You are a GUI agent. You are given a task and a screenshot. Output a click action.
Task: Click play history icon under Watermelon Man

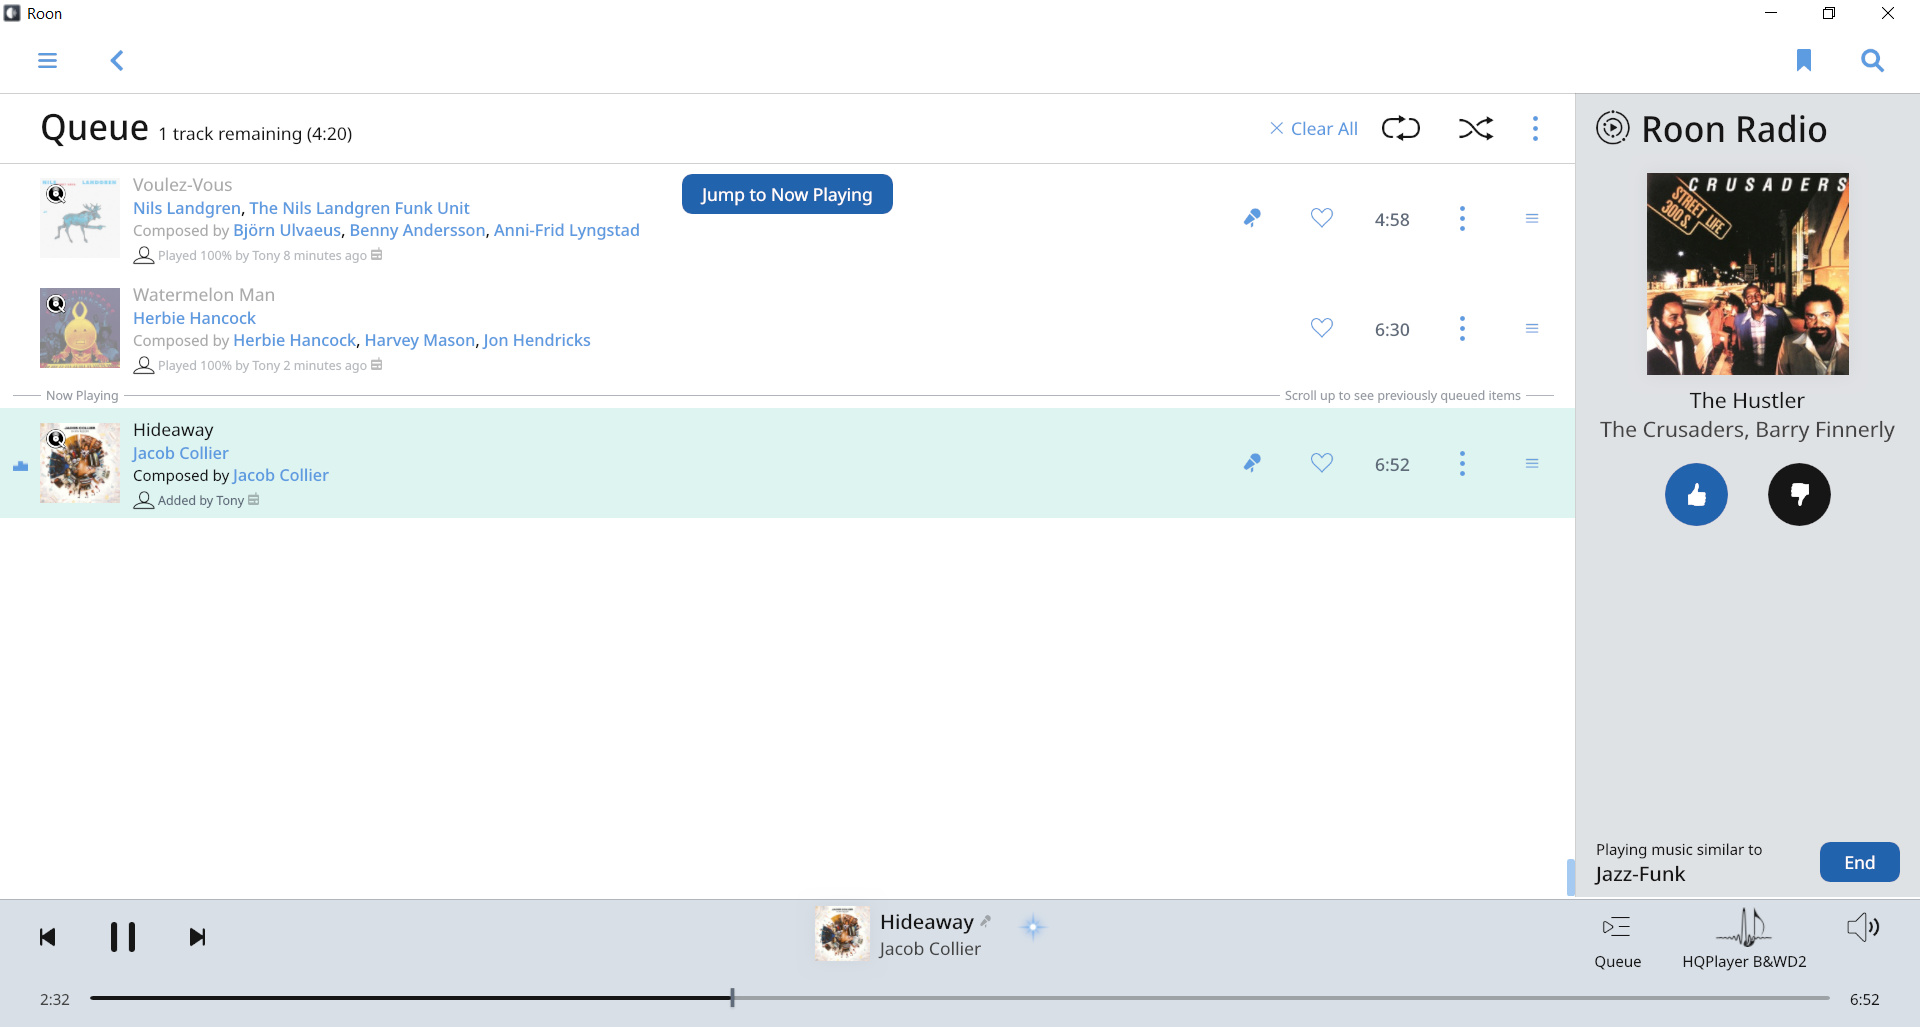click(x=377, y=365)
